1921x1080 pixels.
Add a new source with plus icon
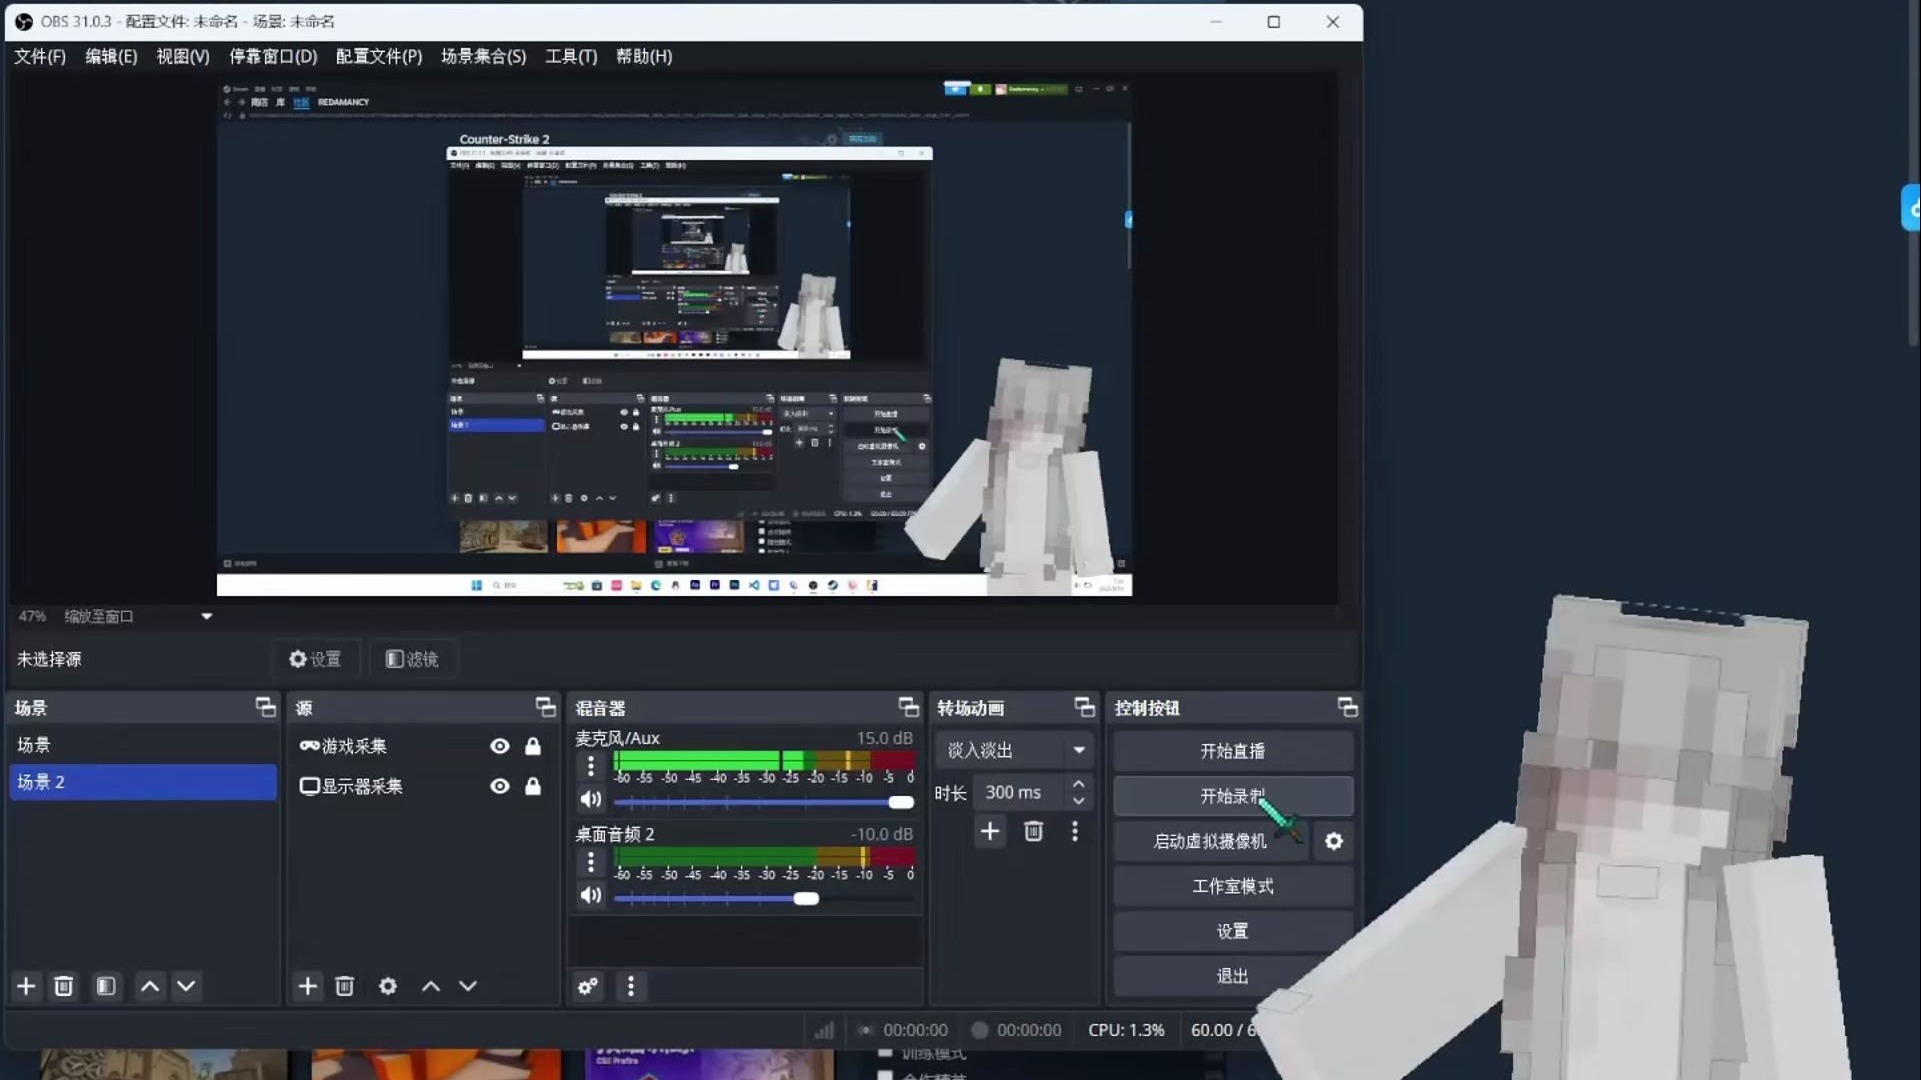(x=307, y=986)
